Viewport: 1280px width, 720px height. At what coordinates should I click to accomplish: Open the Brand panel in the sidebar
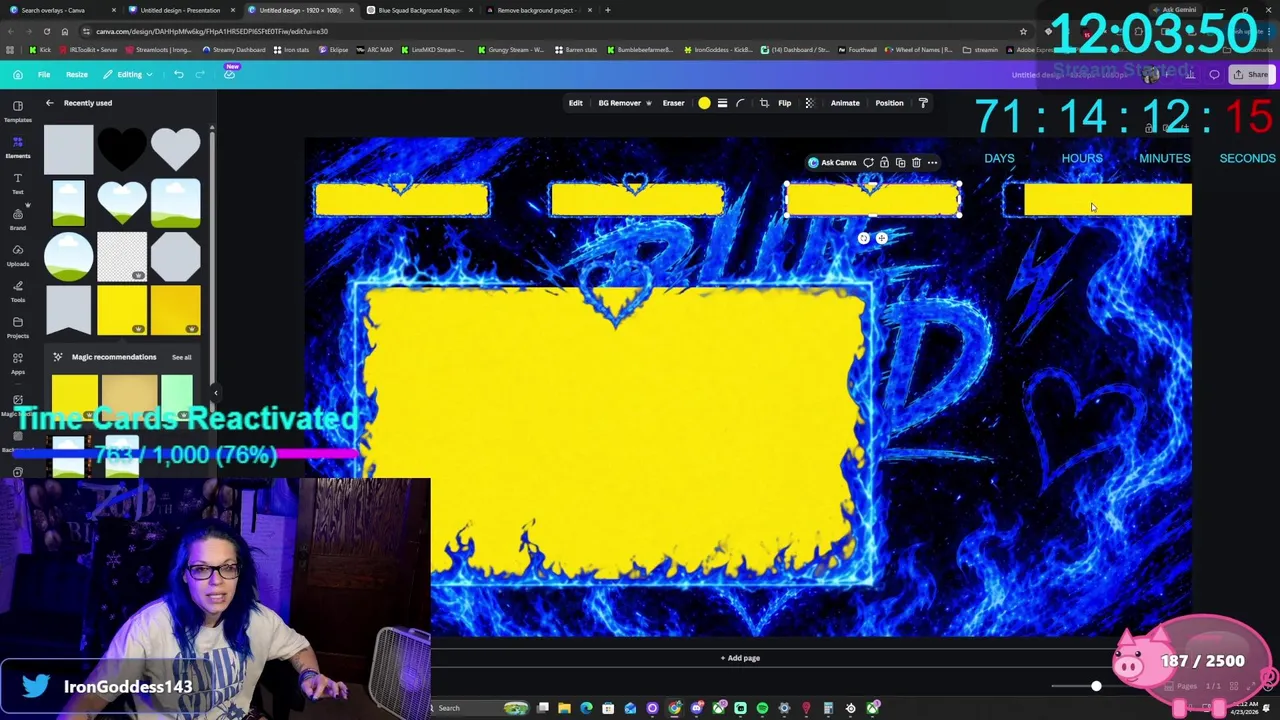(x=17, y=219)
